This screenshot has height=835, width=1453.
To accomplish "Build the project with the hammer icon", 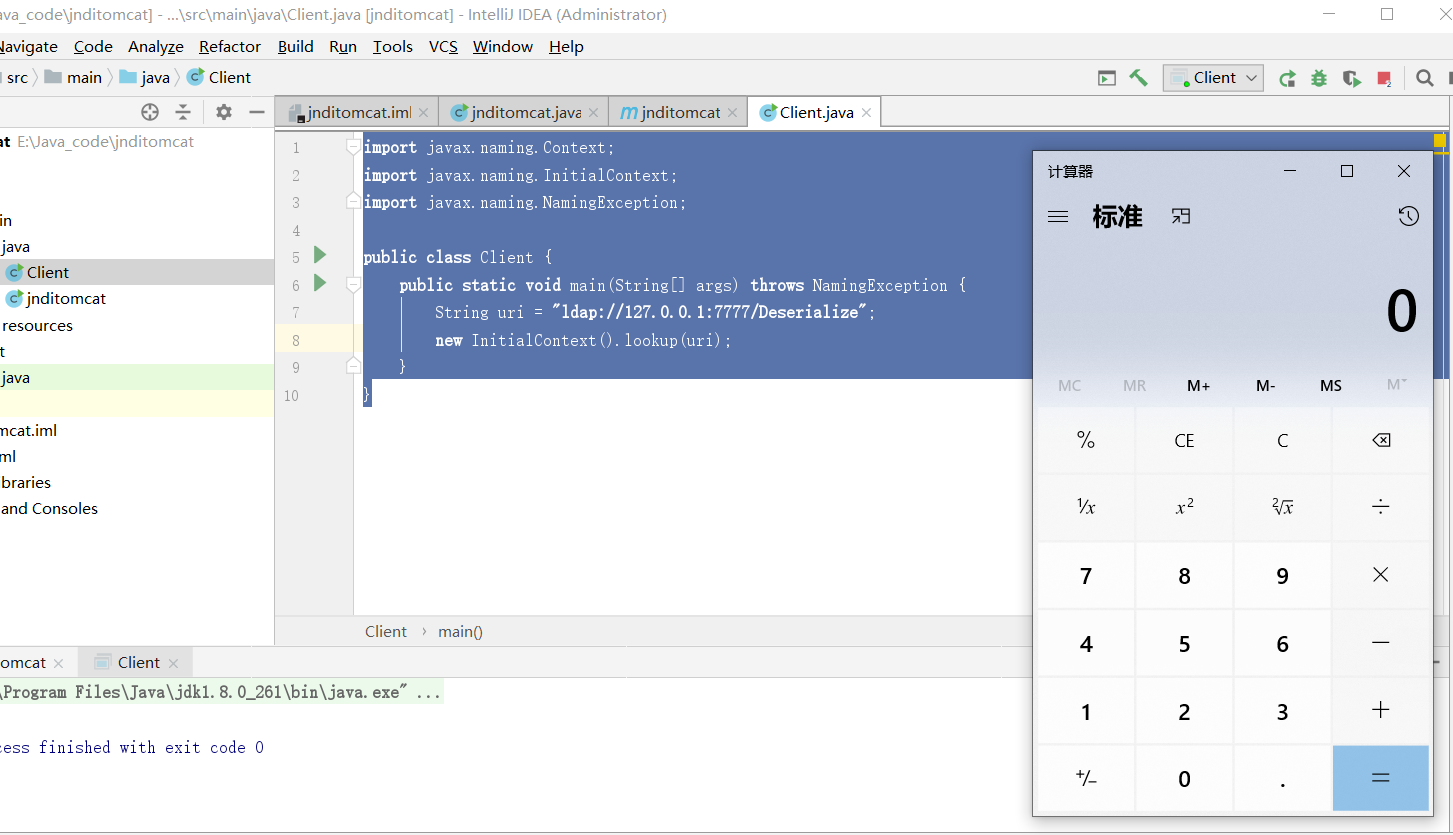I will pyautogui.click(x=1139, y=78).
